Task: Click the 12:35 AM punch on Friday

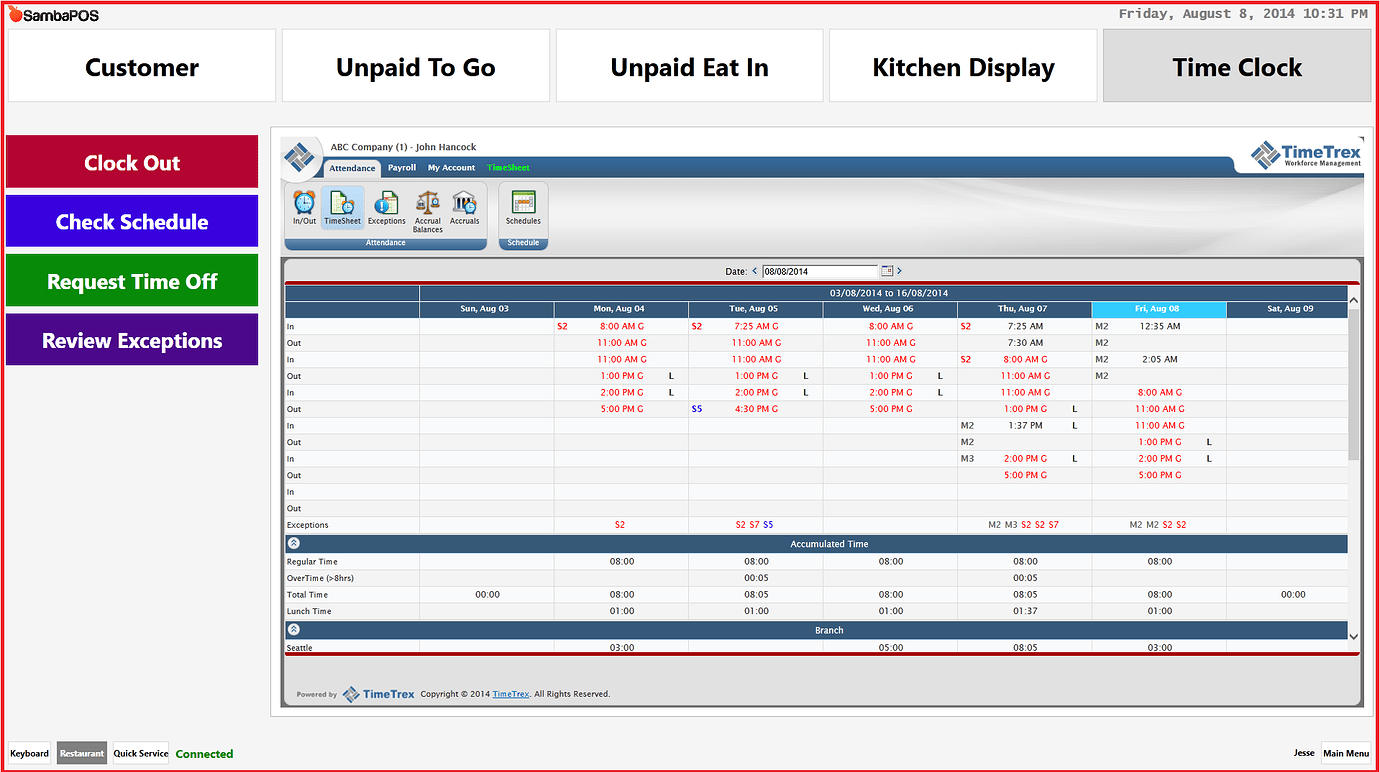Action: tap(1160, 326)
